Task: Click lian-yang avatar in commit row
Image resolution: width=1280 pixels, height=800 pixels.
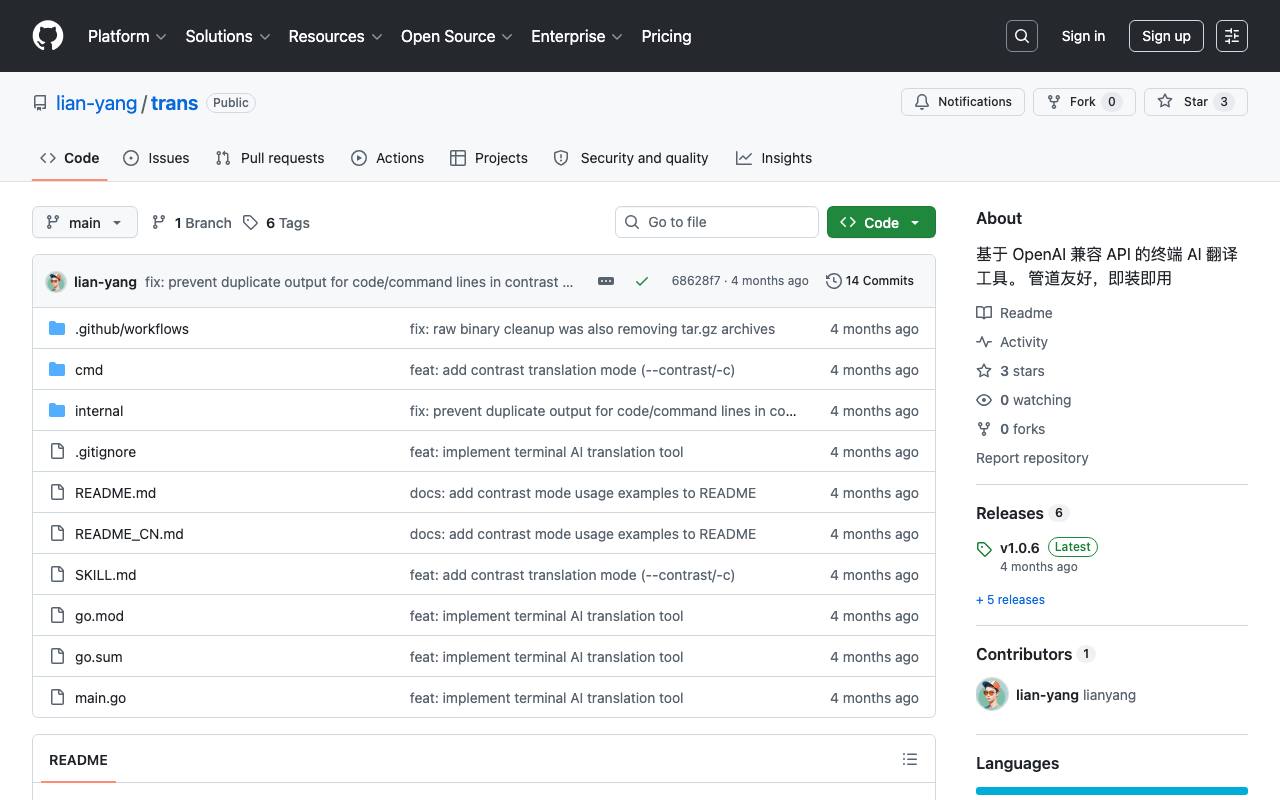Action: [x=56, y=282]
